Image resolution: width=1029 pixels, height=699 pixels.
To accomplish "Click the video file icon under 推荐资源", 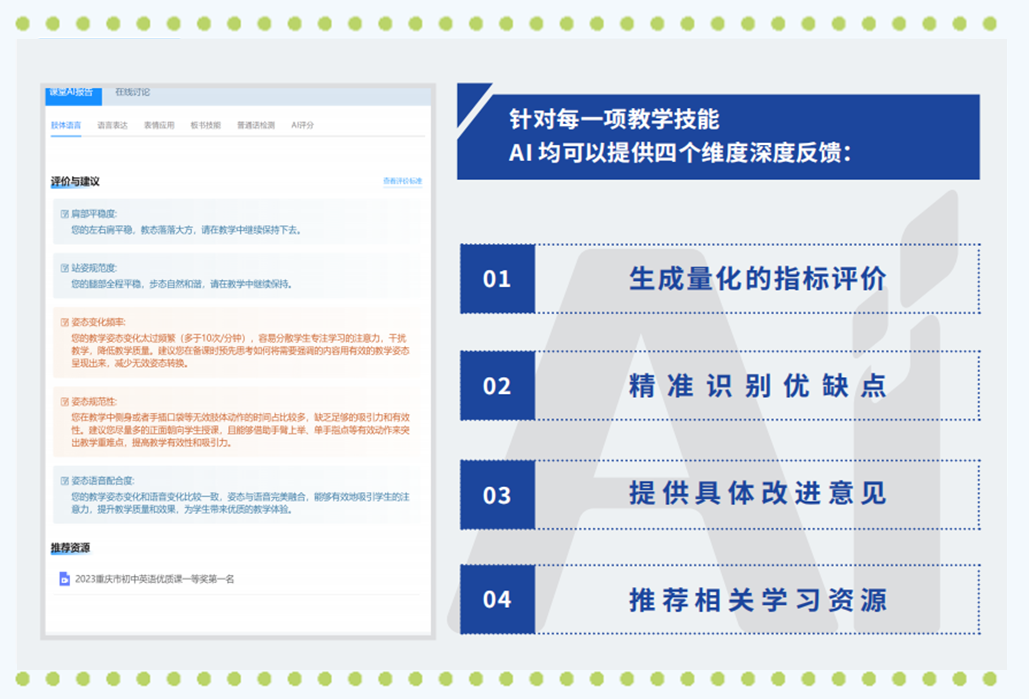I will click(x=65, y=579).
